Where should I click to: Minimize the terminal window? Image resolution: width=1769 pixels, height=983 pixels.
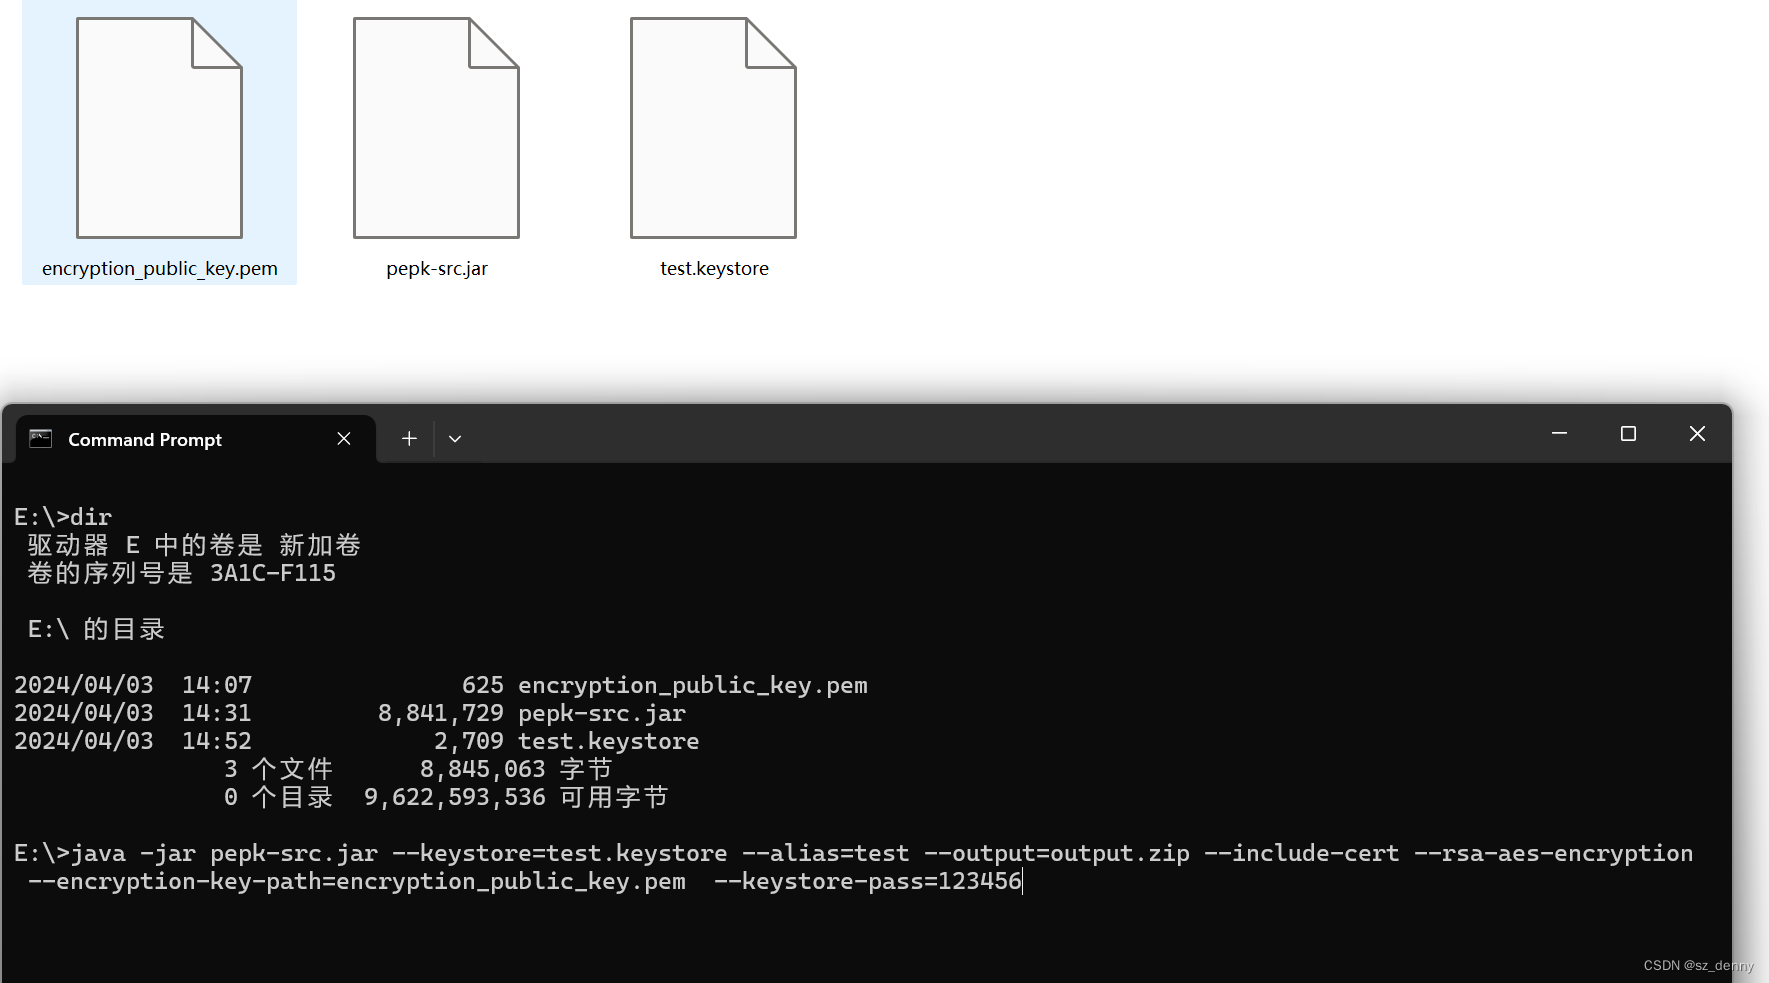click(x=1559, y=434)
